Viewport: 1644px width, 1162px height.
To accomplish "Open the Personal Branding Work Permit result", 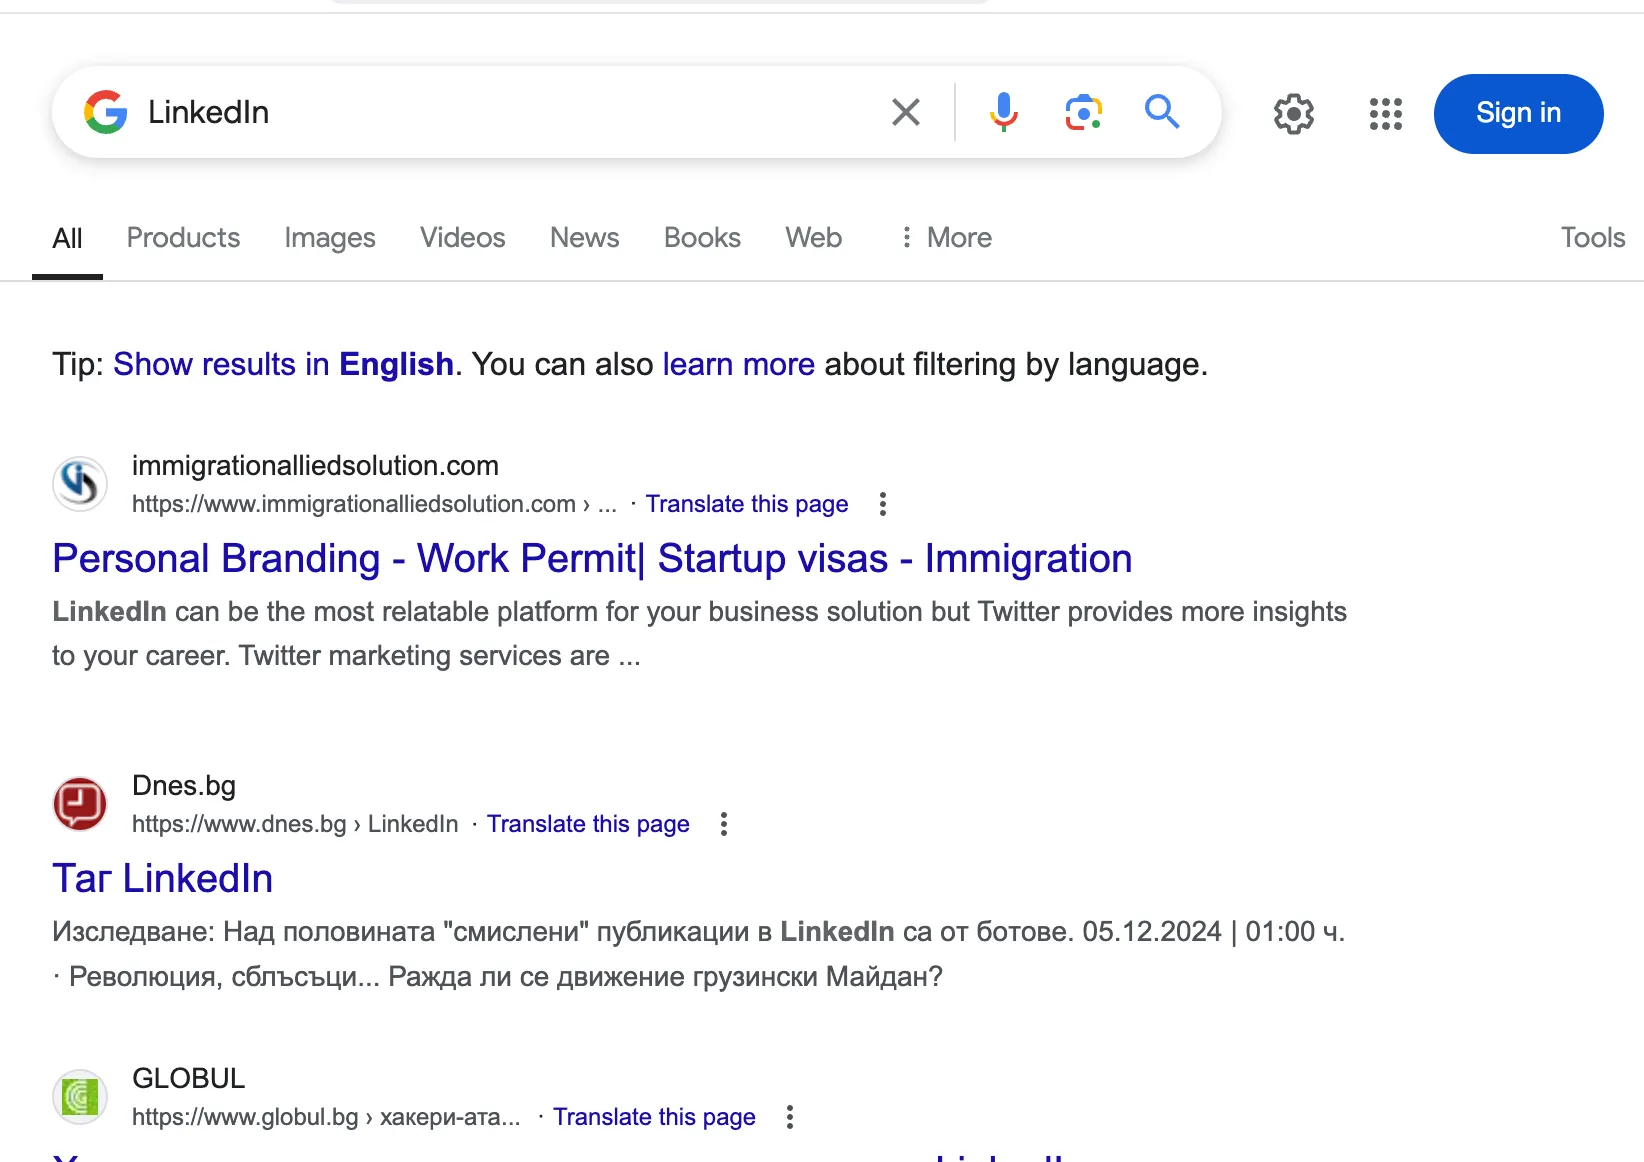I will 592,559.
